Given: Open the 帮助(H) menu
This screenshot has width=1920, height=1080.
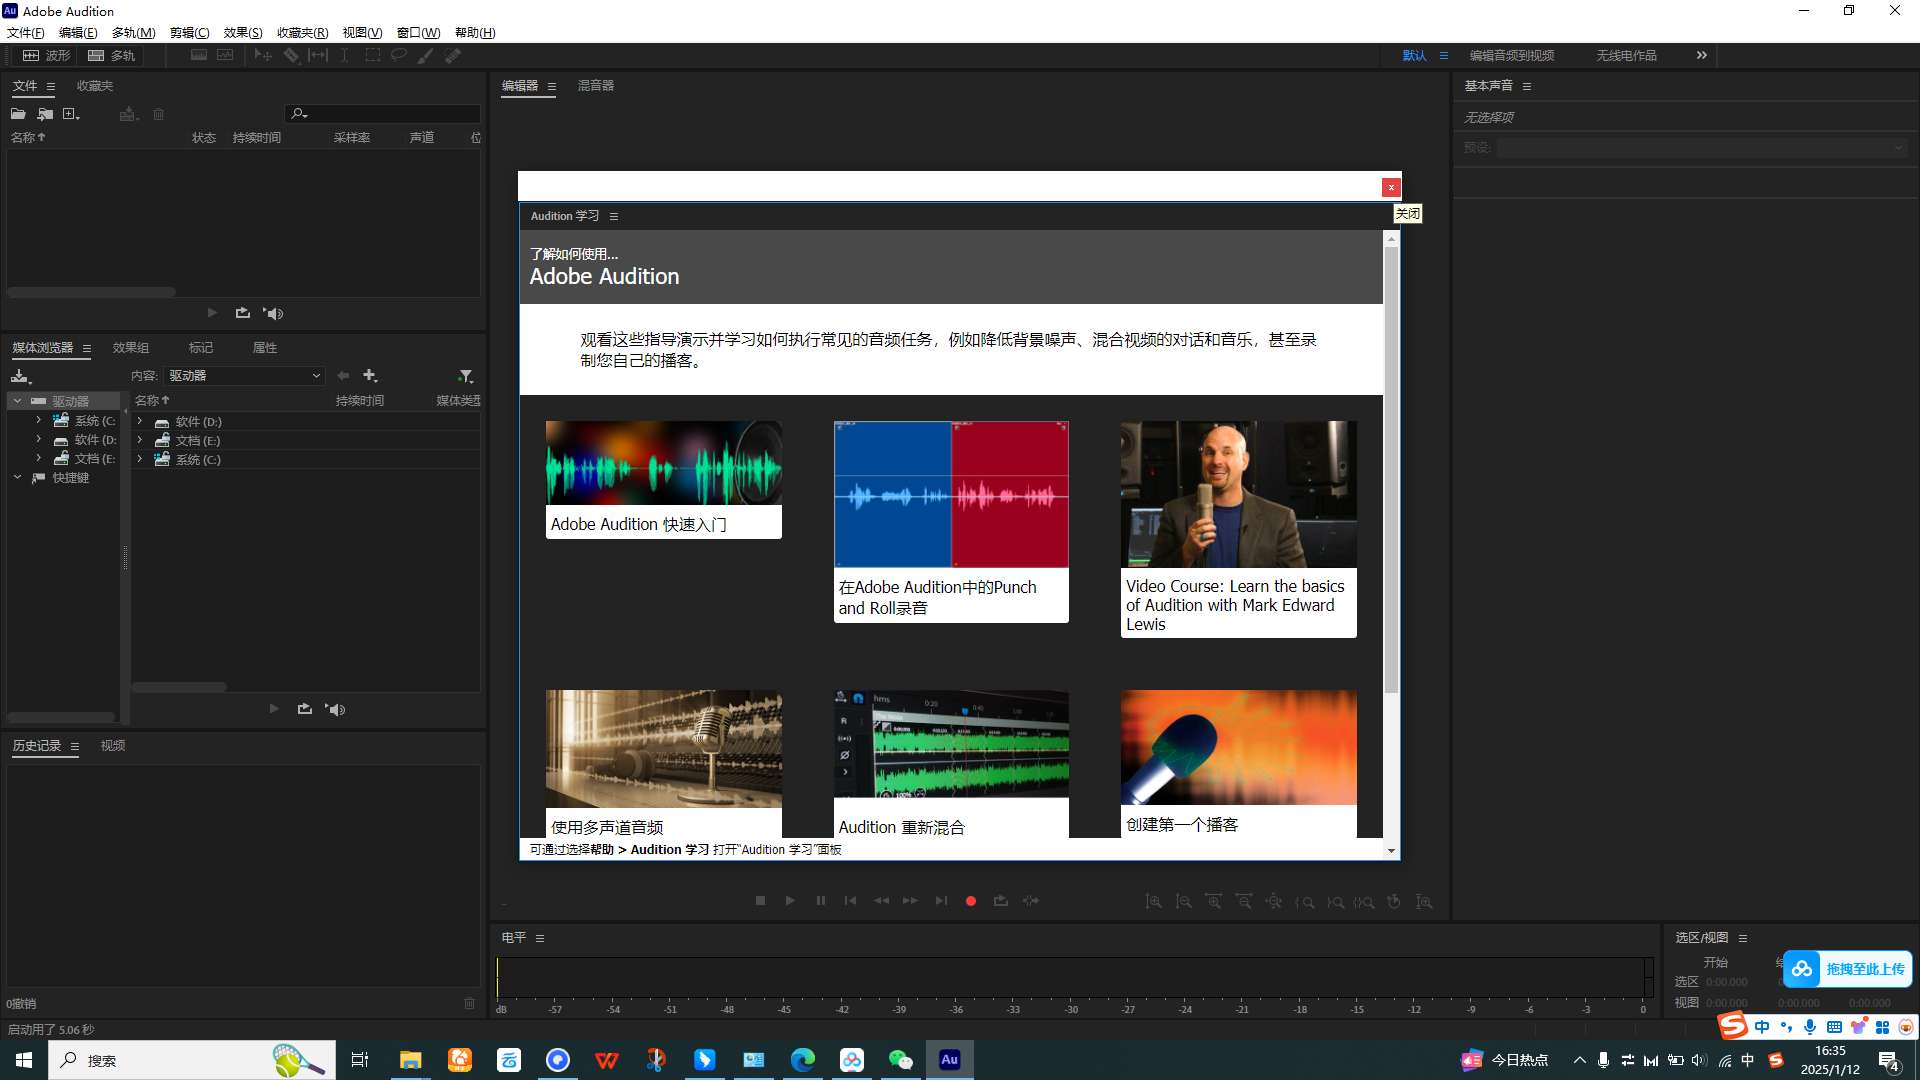Looking at the screenshot, I should (x=475, y=33).
